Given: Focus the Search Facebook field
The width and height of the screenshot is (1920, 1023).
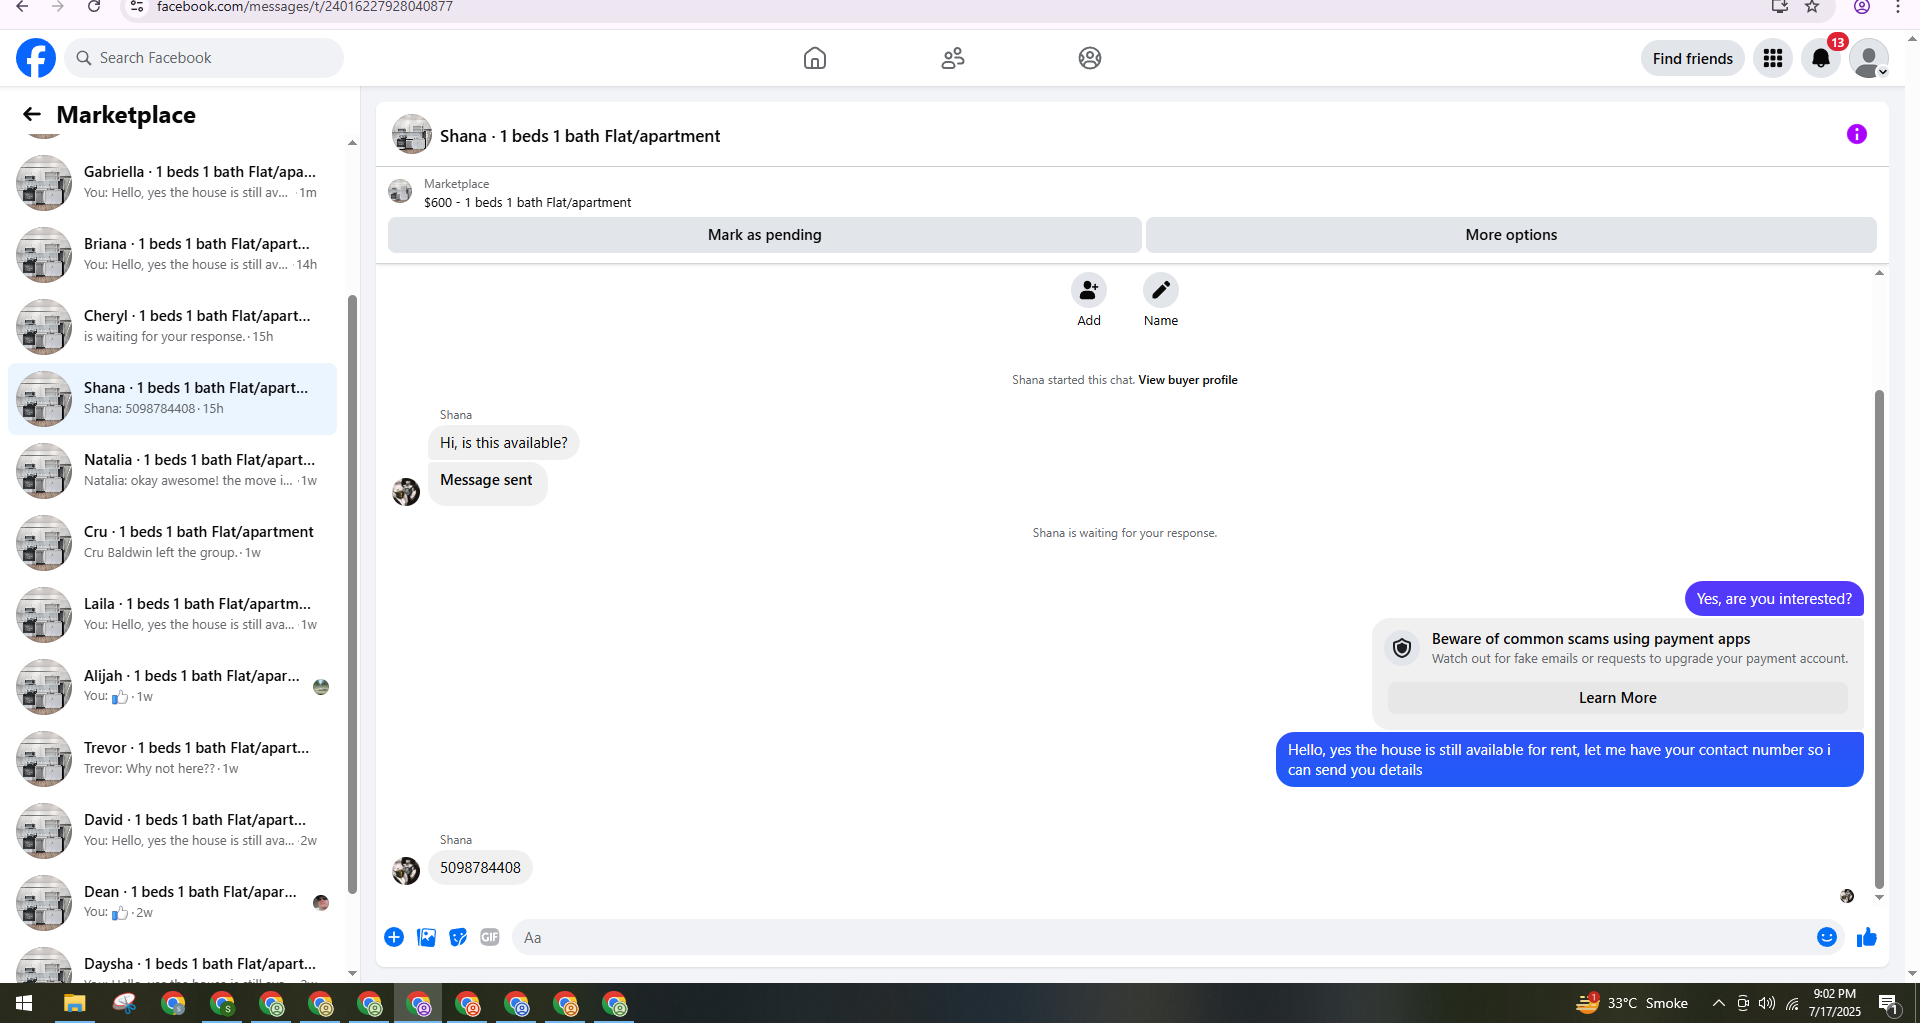Looking at the screenshot, I should coord(204,58).
